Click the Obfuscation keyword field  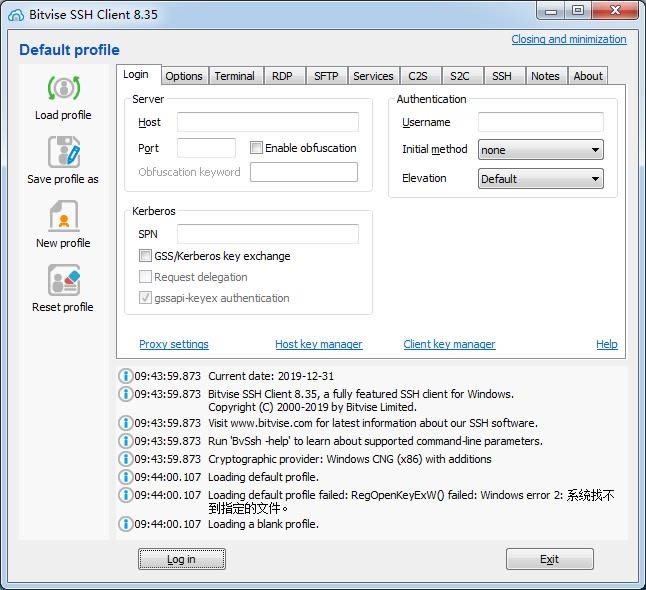pos(304,172)
